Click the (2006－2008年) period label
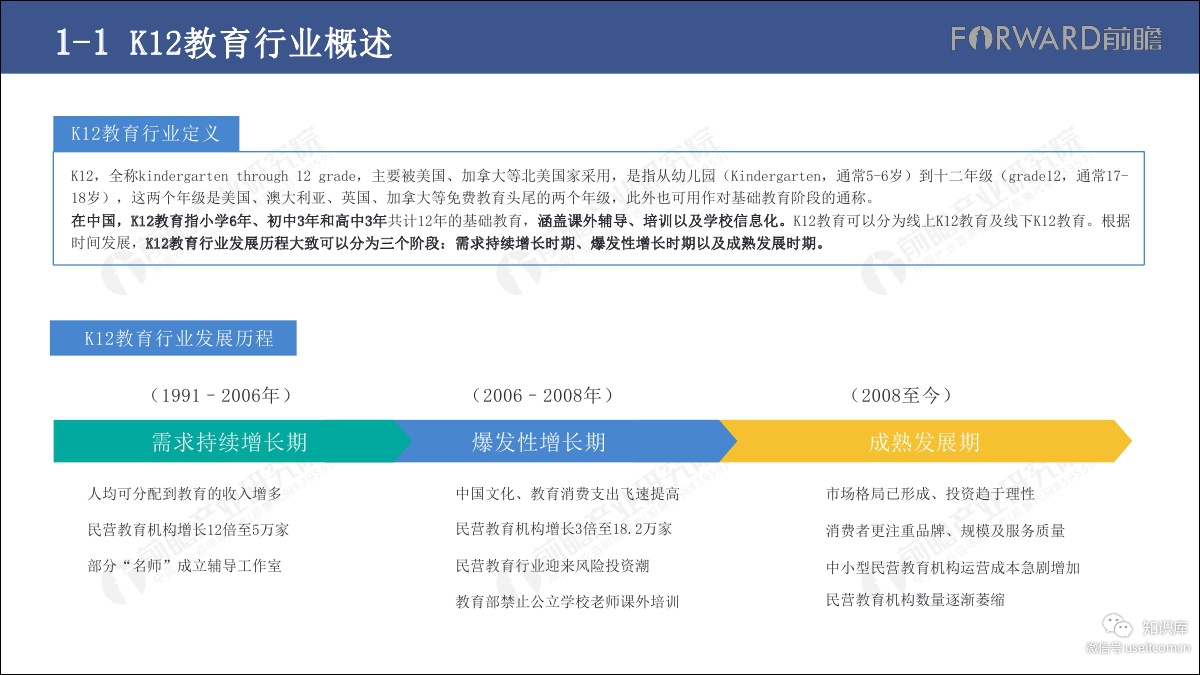This screenshot has height=675, width=1200. coord(541,395)
